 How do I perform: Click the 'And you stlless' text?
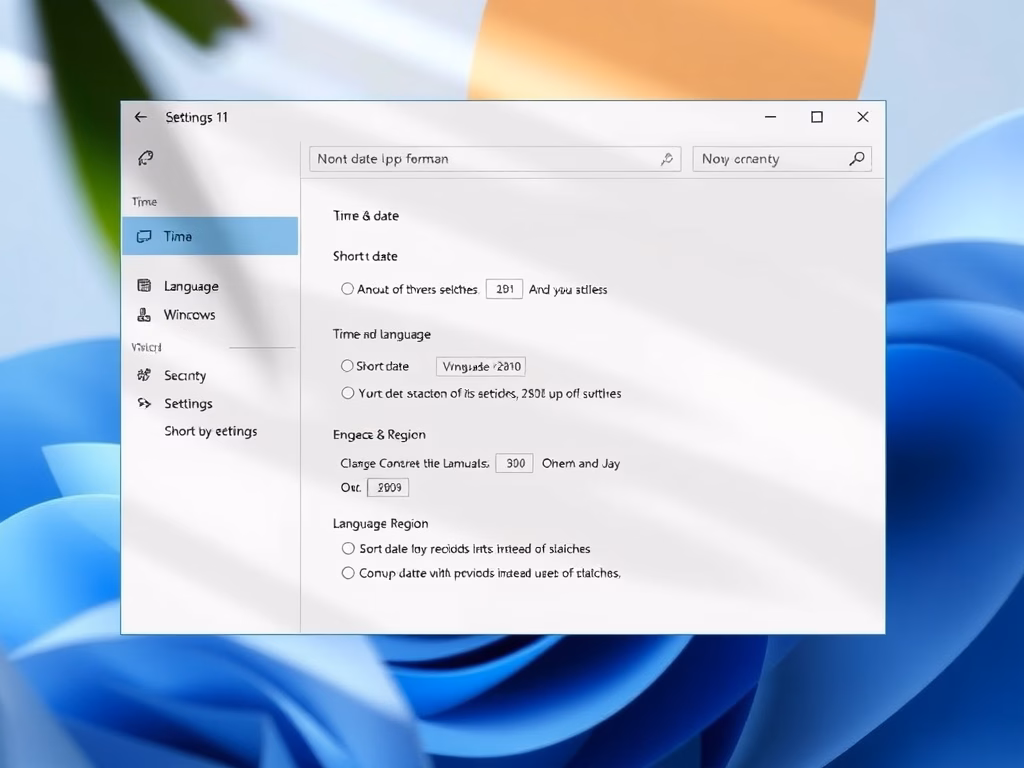tap(568, 289)
